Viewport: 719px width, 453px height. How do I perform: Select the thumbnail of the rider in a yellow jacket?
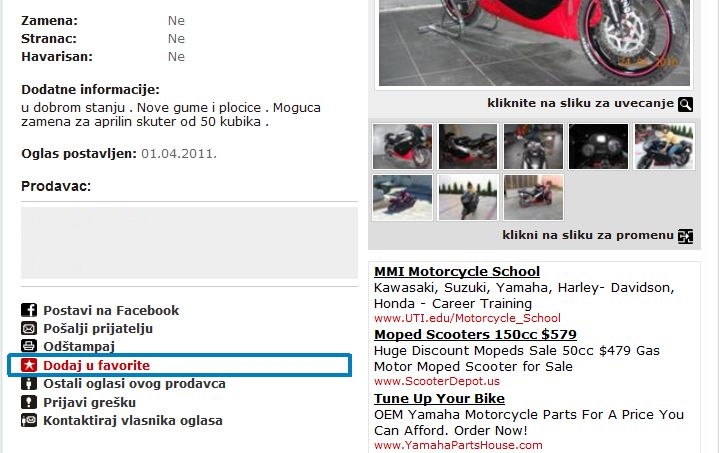click(x=664, y=147)
